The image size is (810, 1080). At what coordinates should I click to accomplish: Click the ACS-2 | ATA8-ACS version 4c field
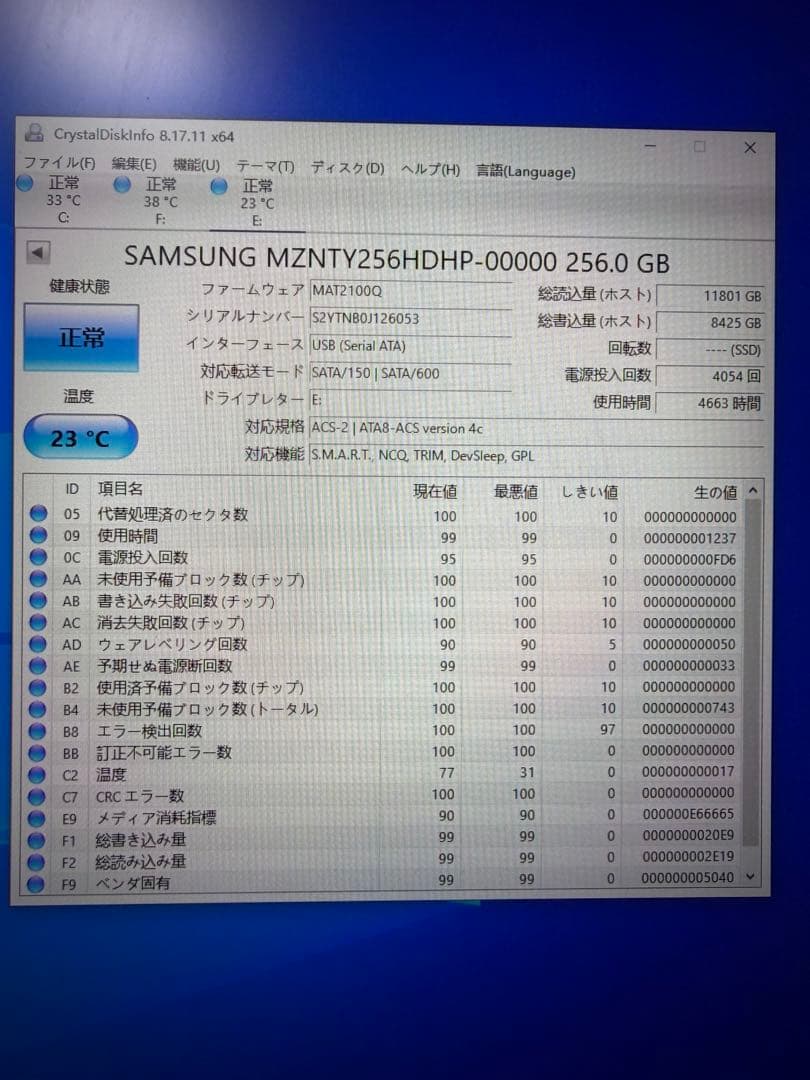click(x=536, y=428)
